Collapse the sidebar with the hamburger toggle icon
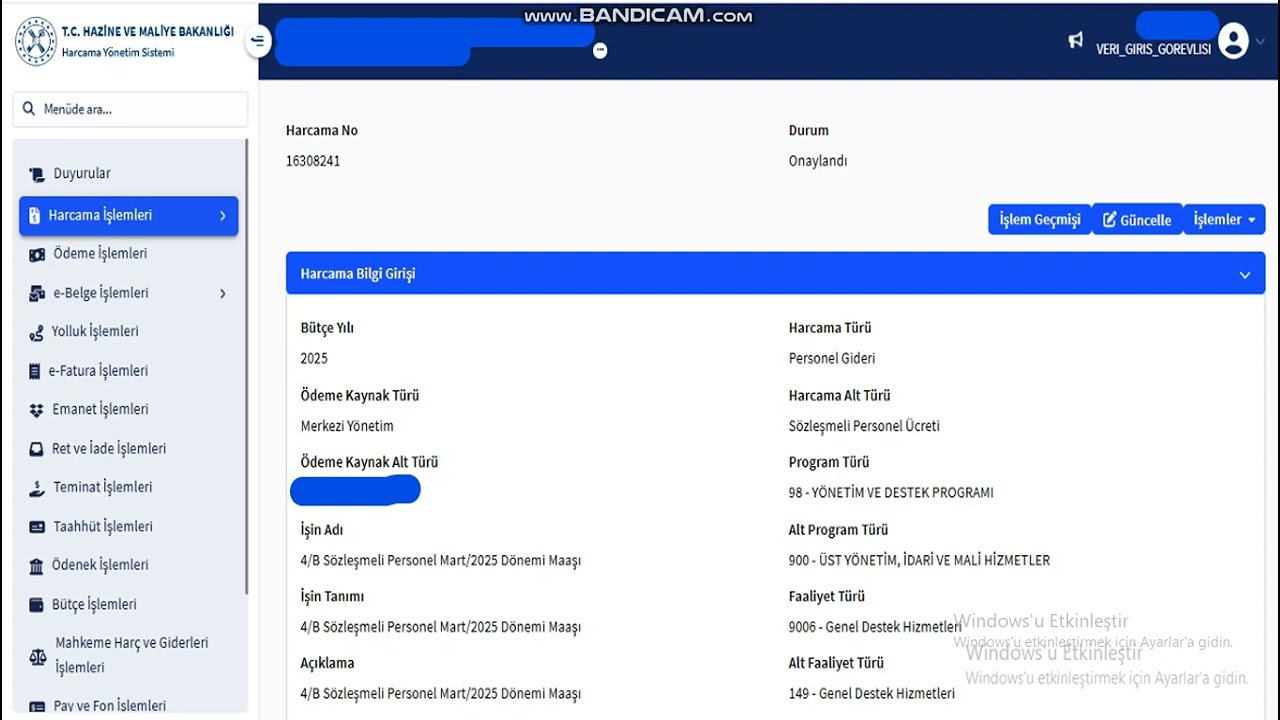The height and width of the screenshot is (720, 1280). click(258, 41)
